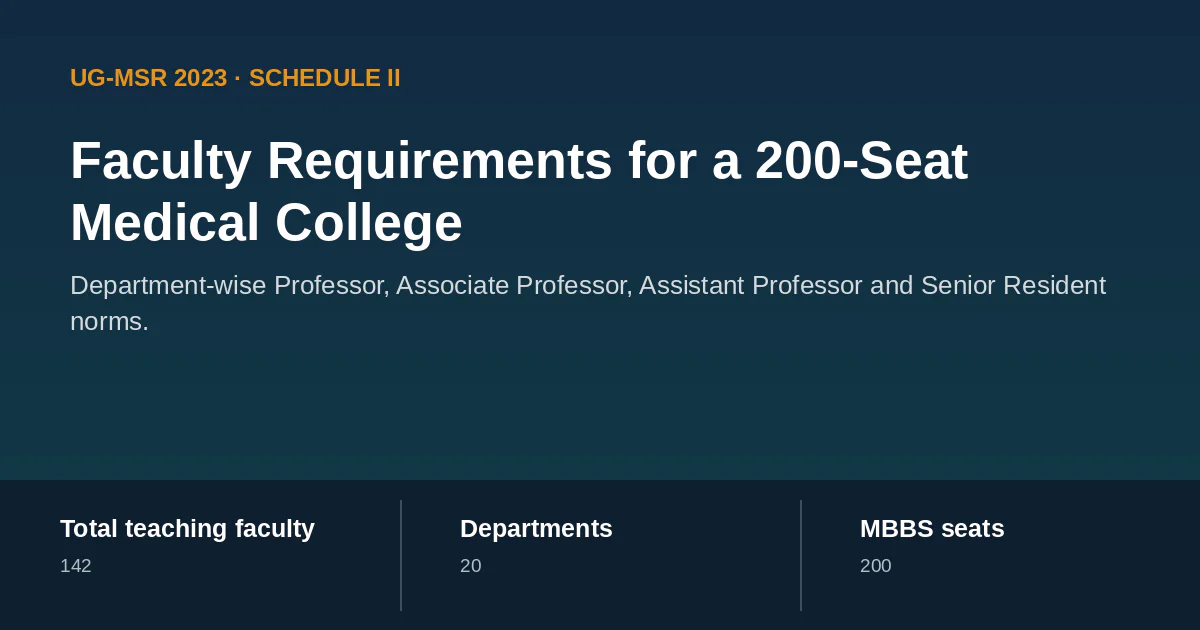Click the title line "Faculty Requirements for a 200-Seat"
Screen dimensions: 1200x630
tap(519, 161)
